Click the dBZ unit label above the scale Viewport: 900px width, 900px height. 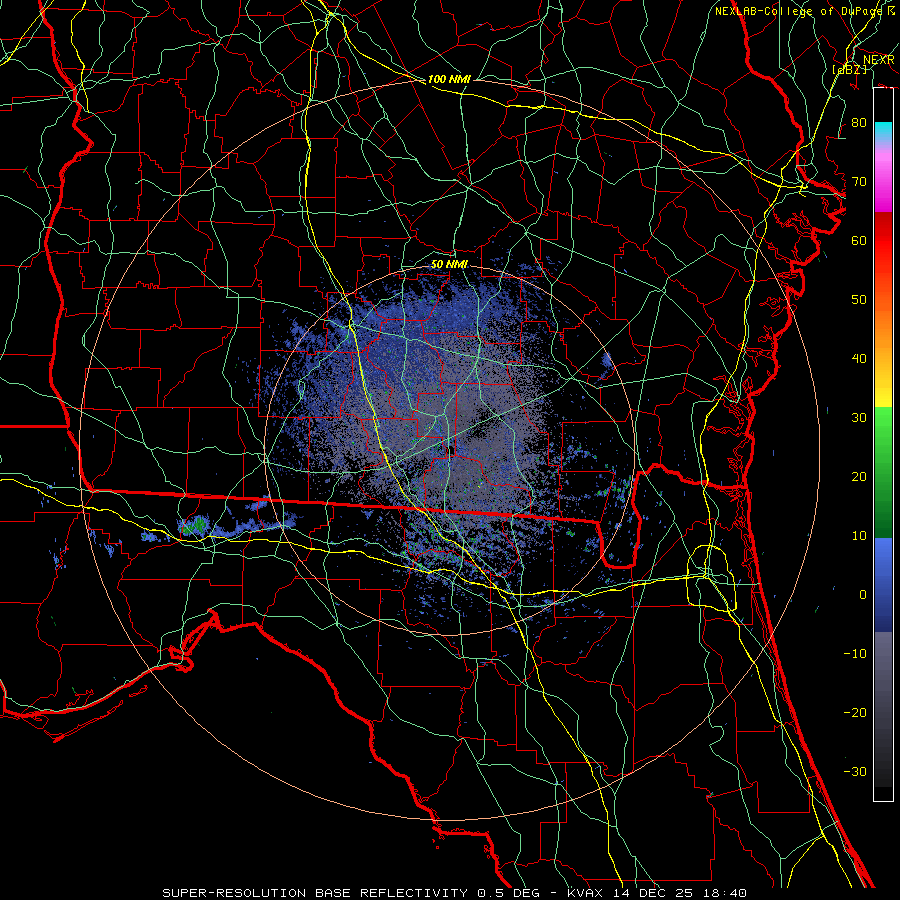click(849, 69)
